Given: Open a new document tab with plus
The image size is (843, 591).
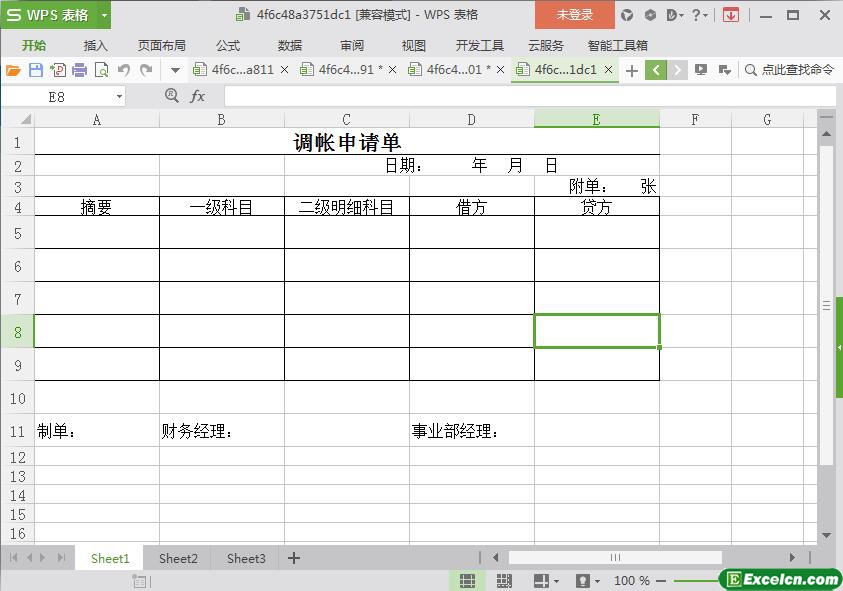Looking at the screenshot, I should tap(631, 70).
